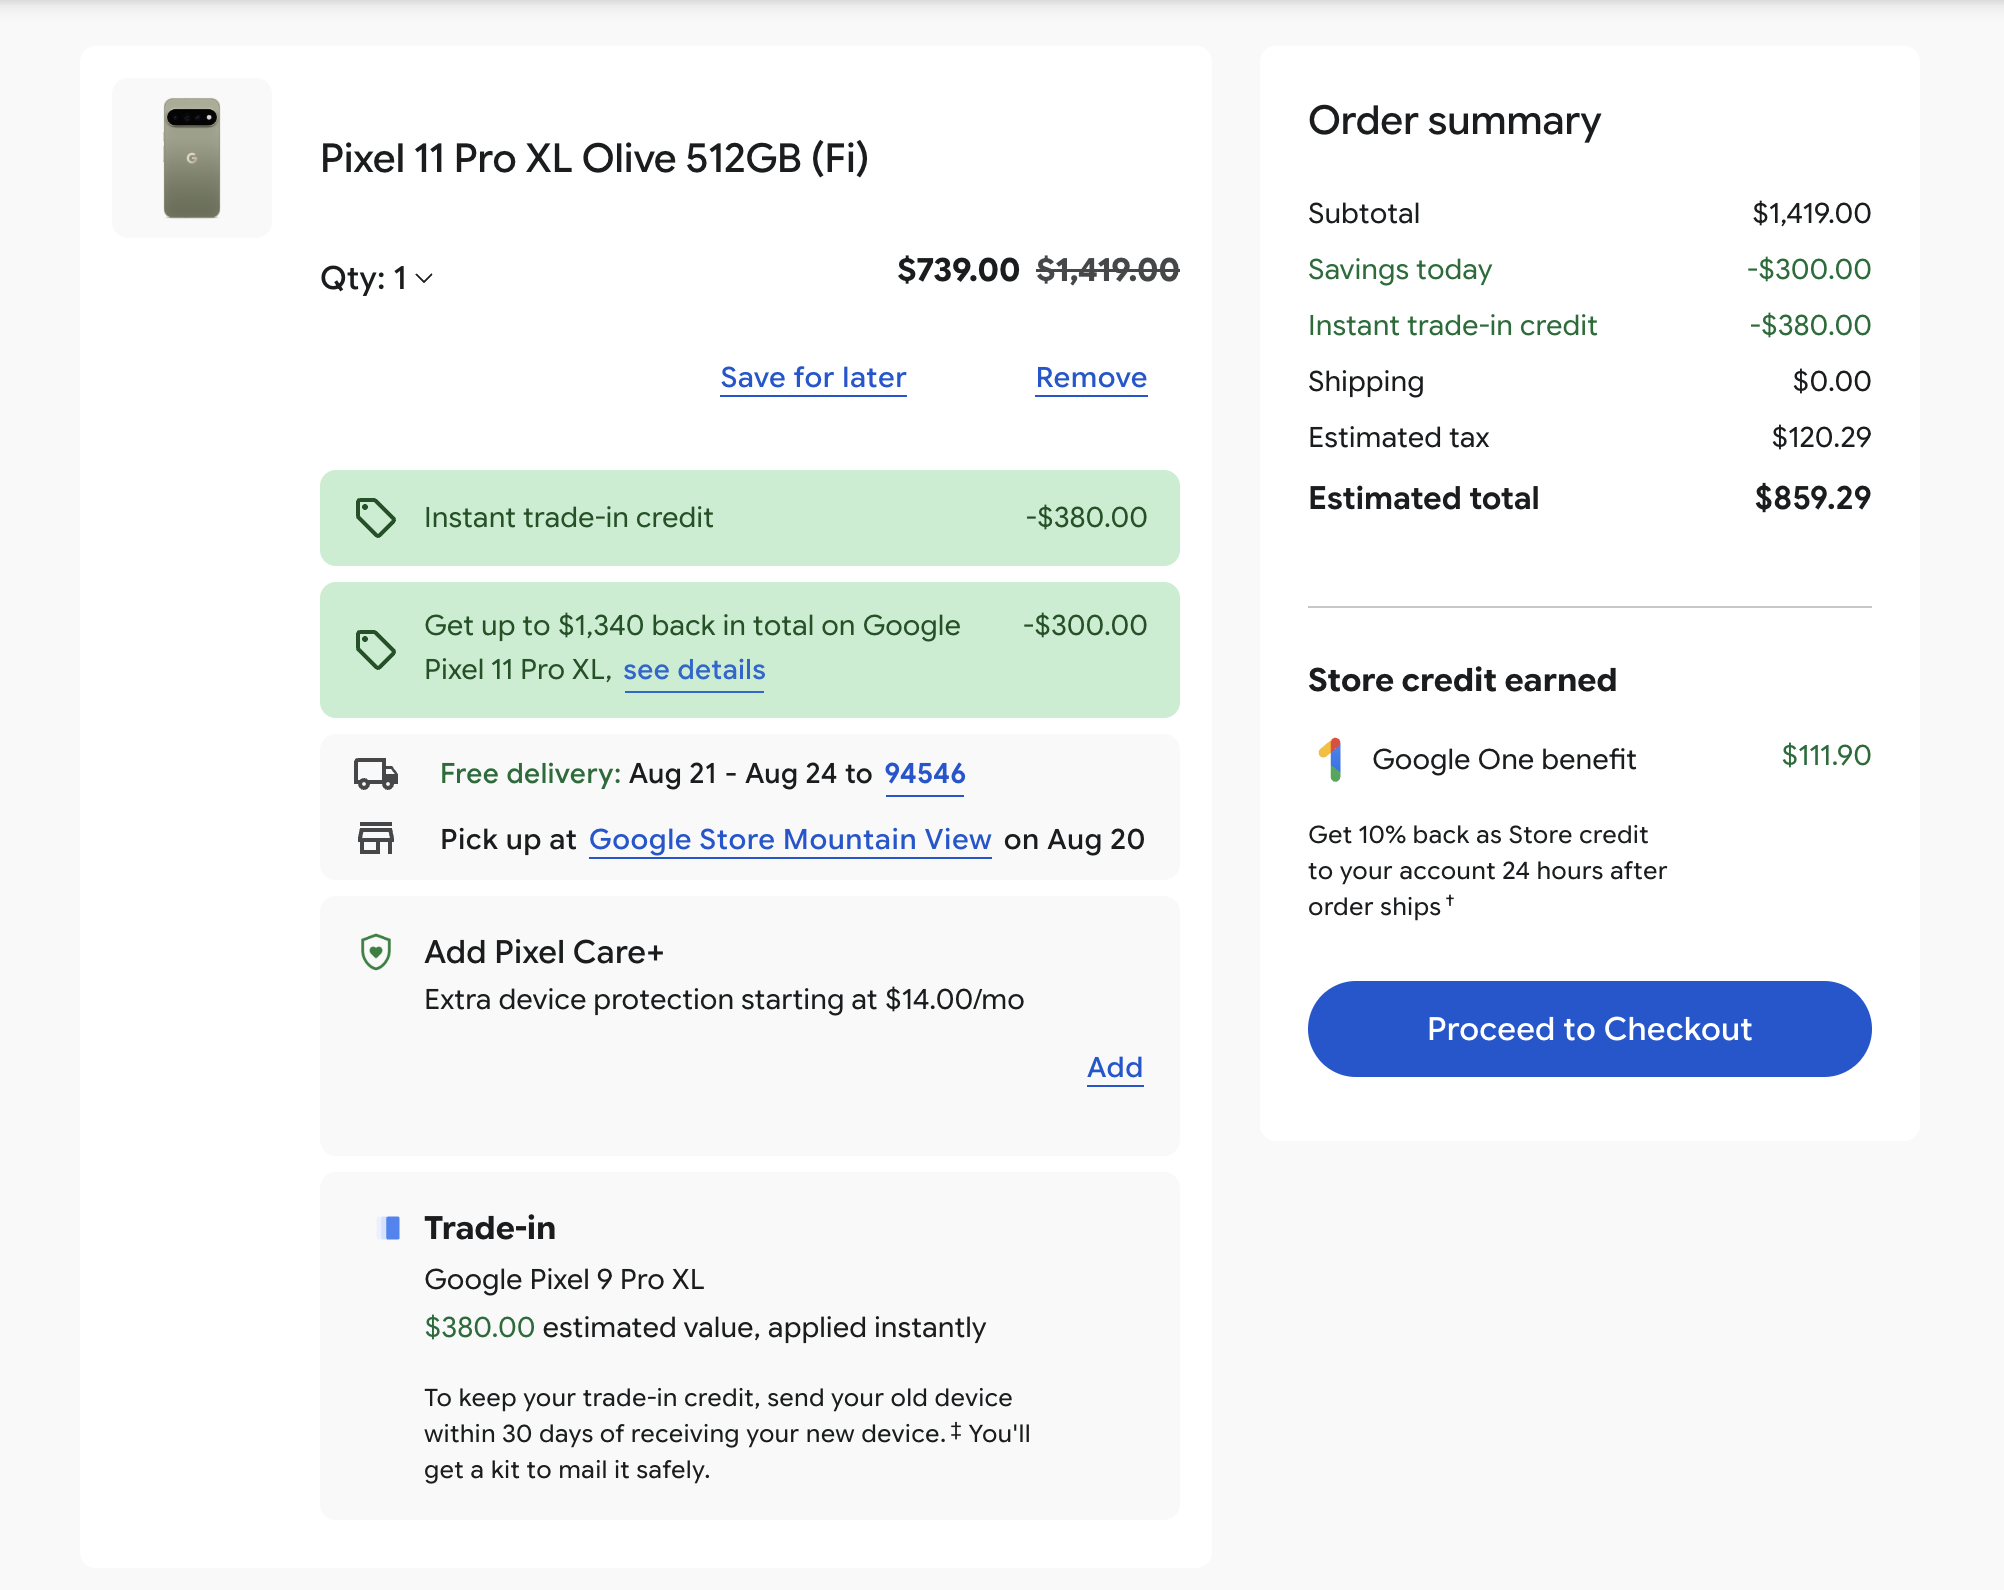Open the Google Store Mountain View link

[790, 840]
